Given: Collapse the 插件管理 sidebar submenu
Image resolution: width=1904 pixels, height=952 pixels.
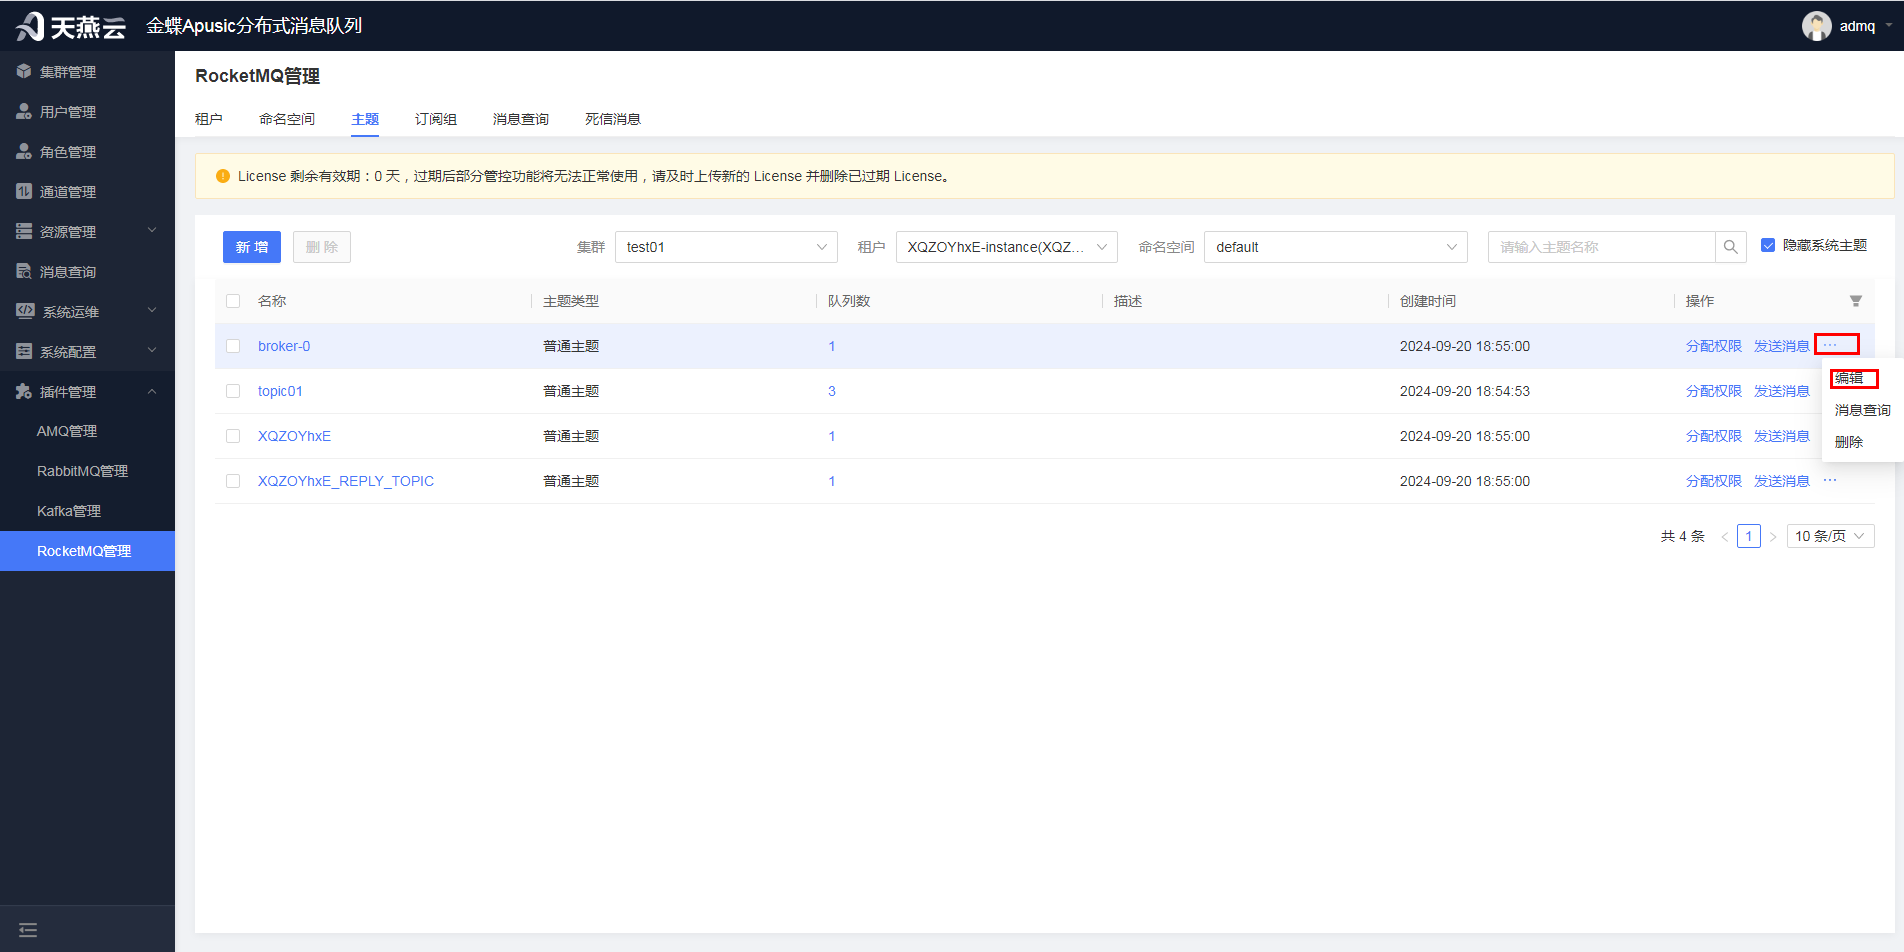Looking at the screenshot, I should pos(152,391).
